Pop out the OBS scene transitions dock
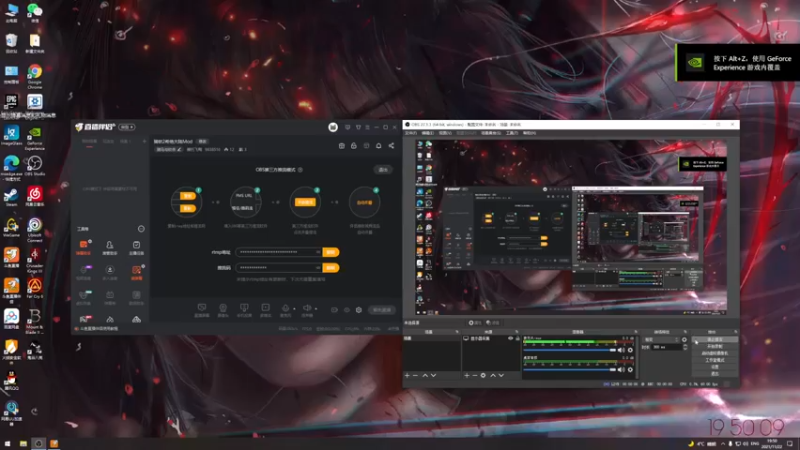The width and height of the screenshot is (800, 450). (685, 332)
